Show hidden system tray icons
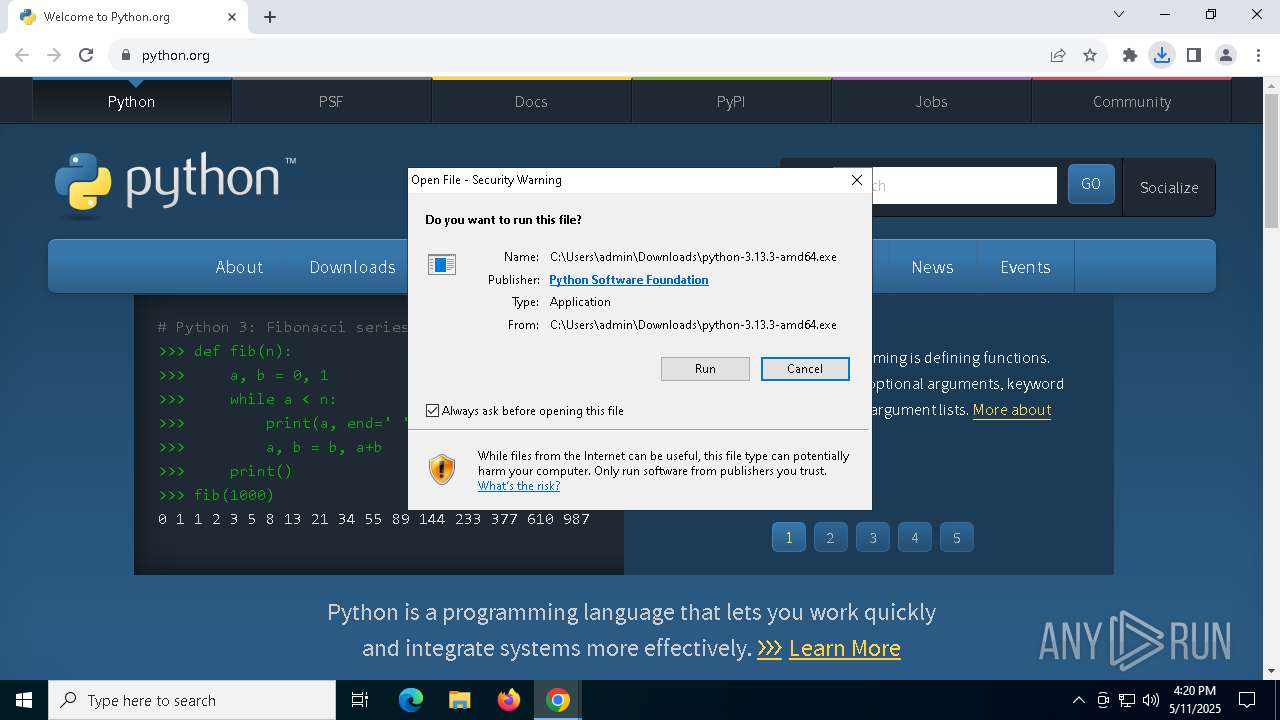The width and height of the screenshot is (1280, 720). (x=1078, y=700)
